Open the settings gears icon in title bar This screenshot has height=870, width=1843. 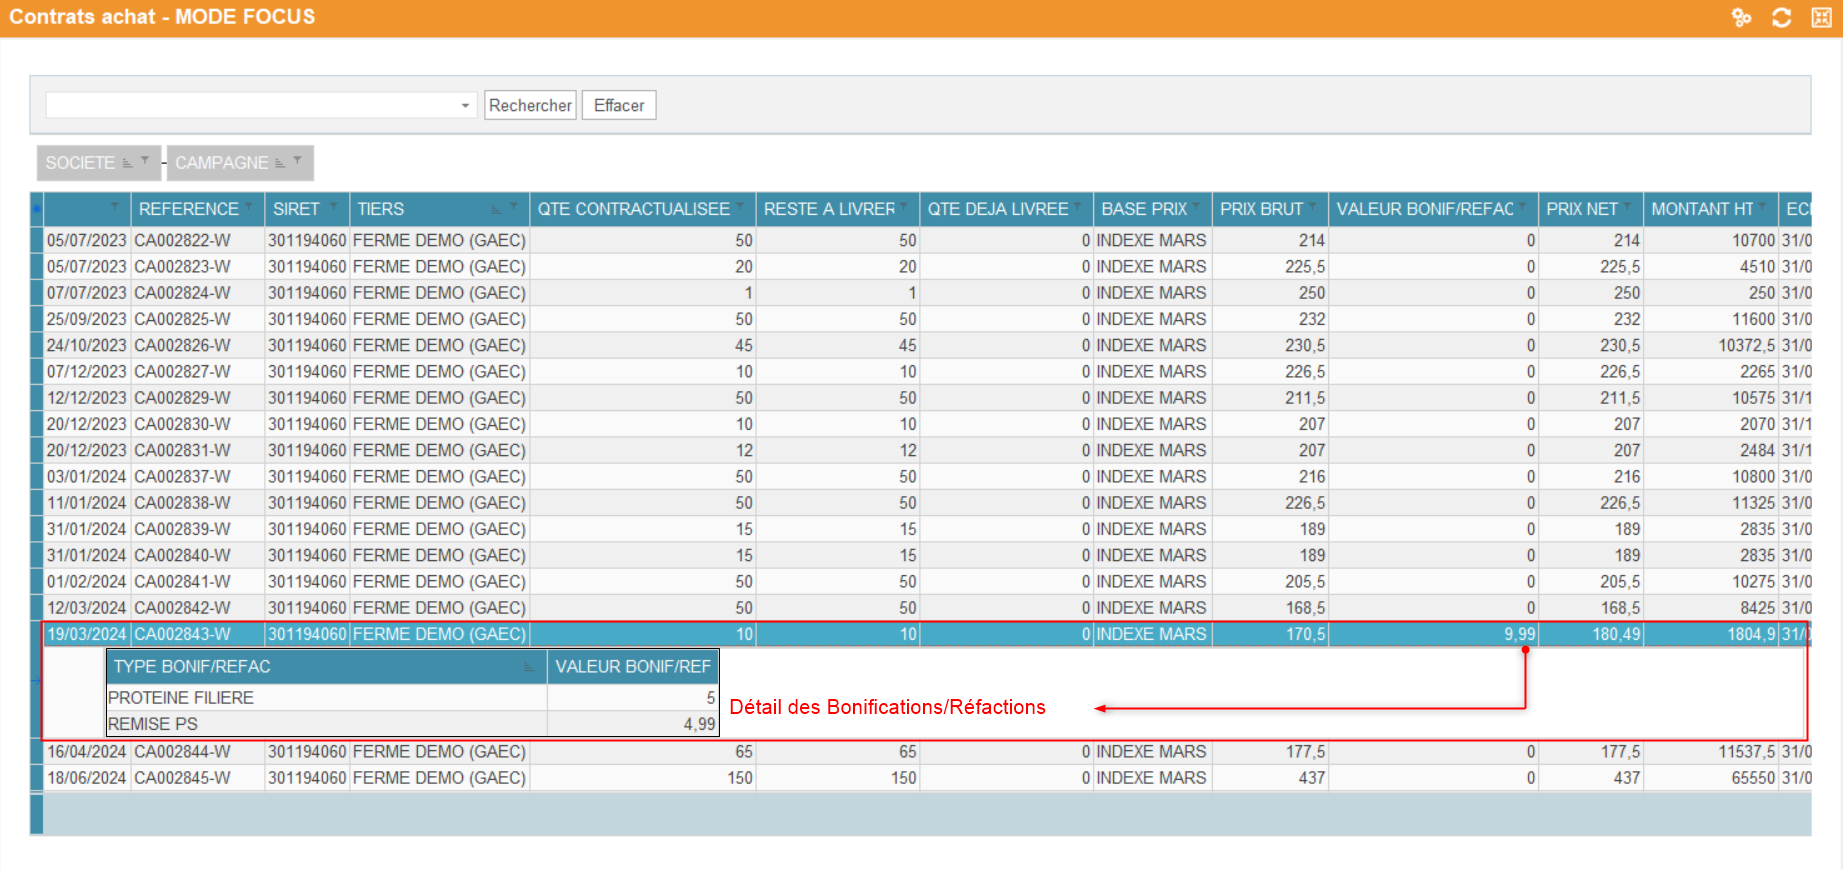1741,17
